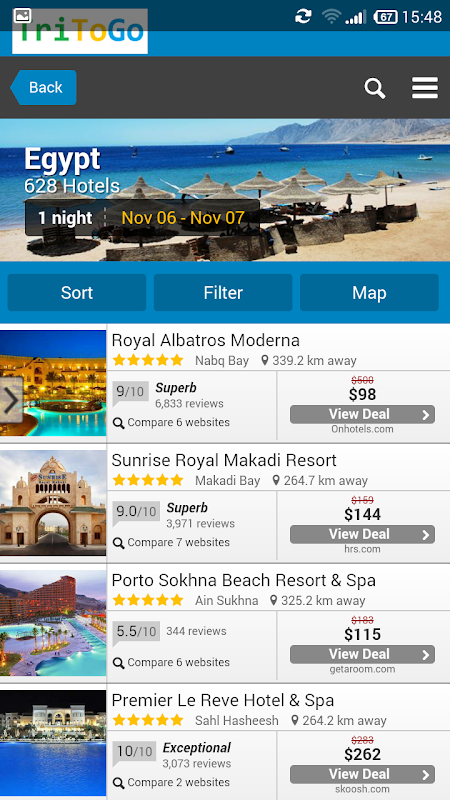Change the Nov 06 - Nov 07 dates
This screenshot has height=800, width=450.
click(x=183, y=218)
